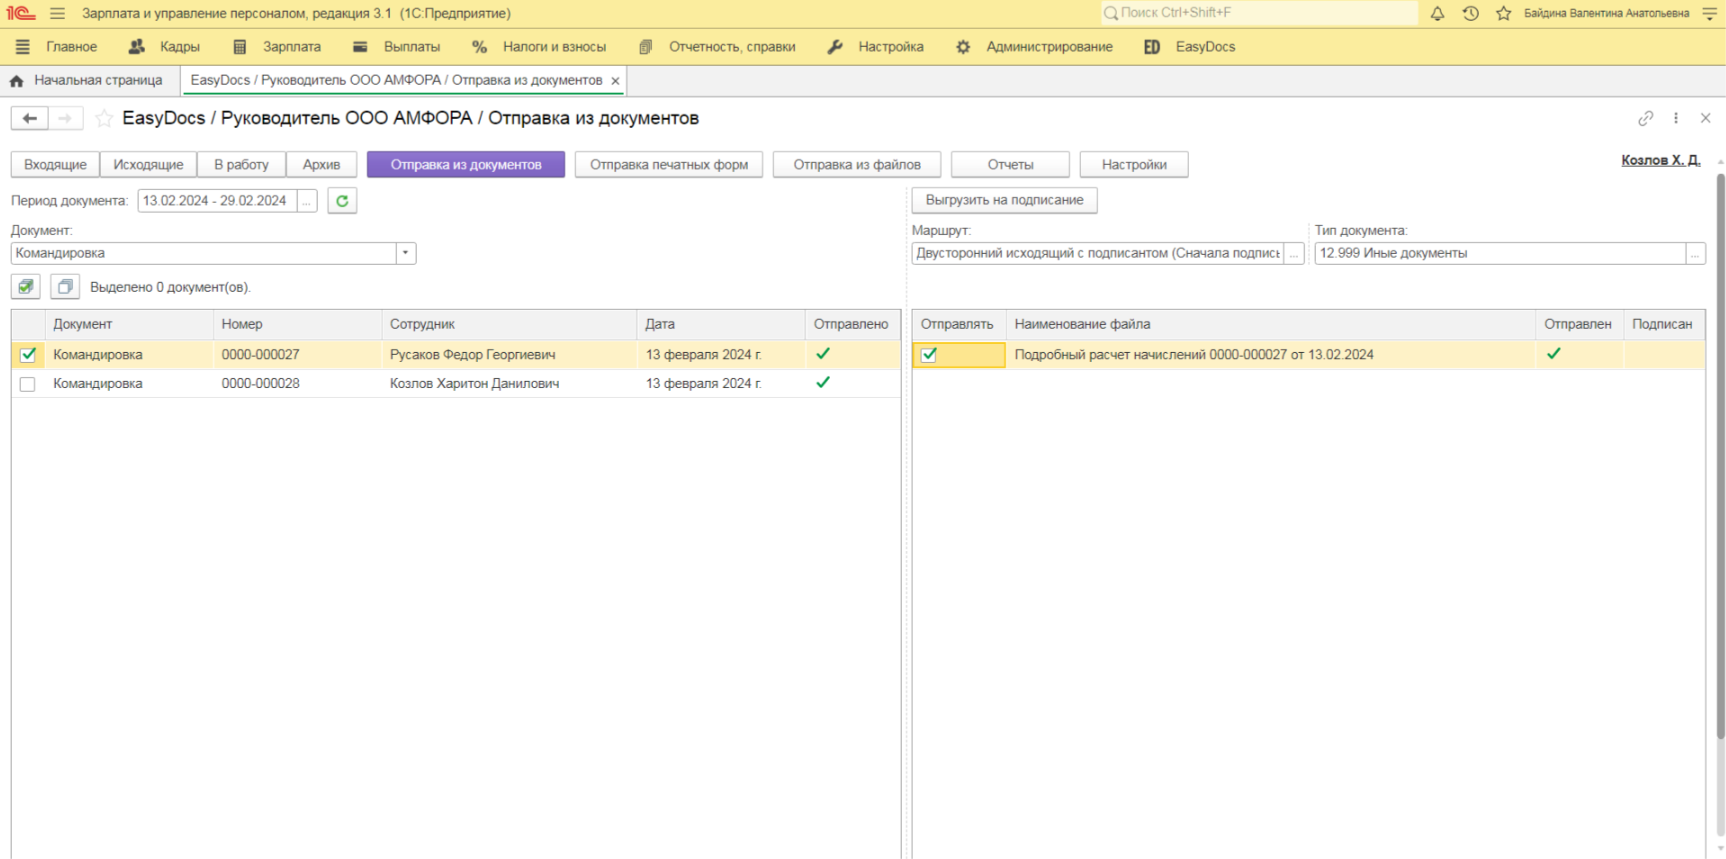Image resolution: width=1726 pixels, height=859 pixels.
Task: Click the select all documents check icon
Action: coord(26,287)
